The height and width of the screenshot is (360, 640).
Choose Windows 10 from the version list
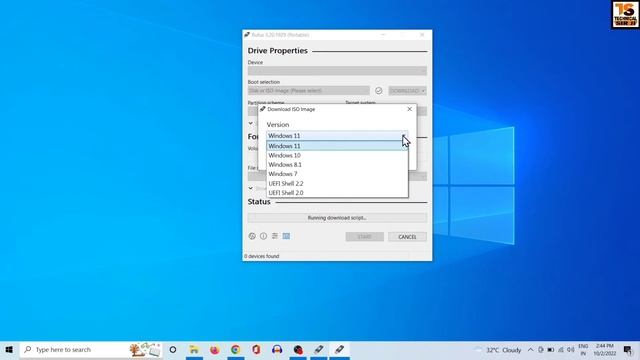click(x=337, y=155)
